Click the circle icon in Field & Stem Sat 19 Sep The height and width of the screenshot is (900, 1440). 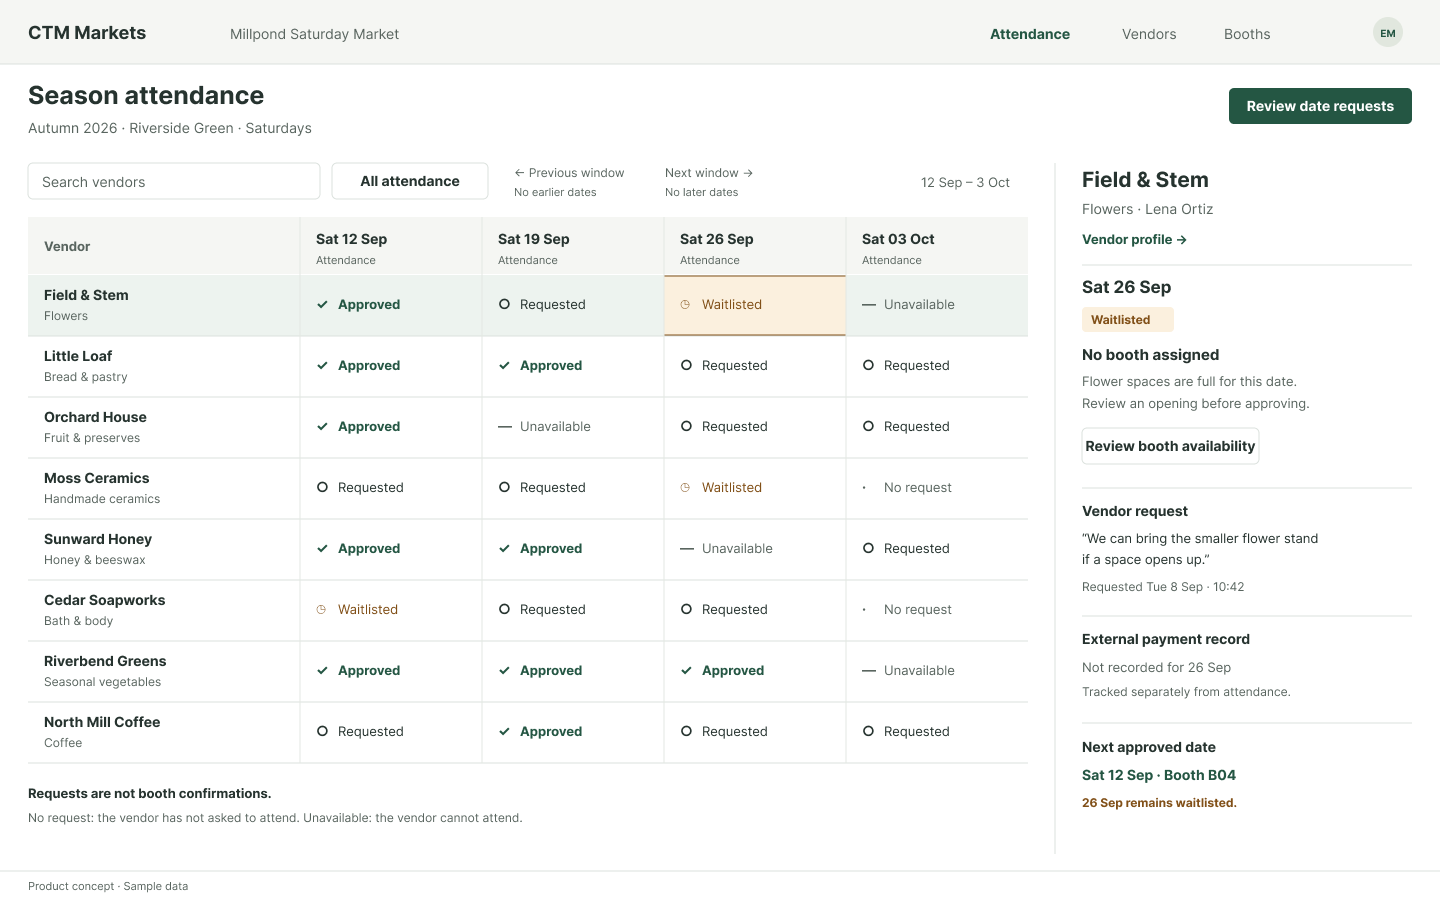(504, 304)
